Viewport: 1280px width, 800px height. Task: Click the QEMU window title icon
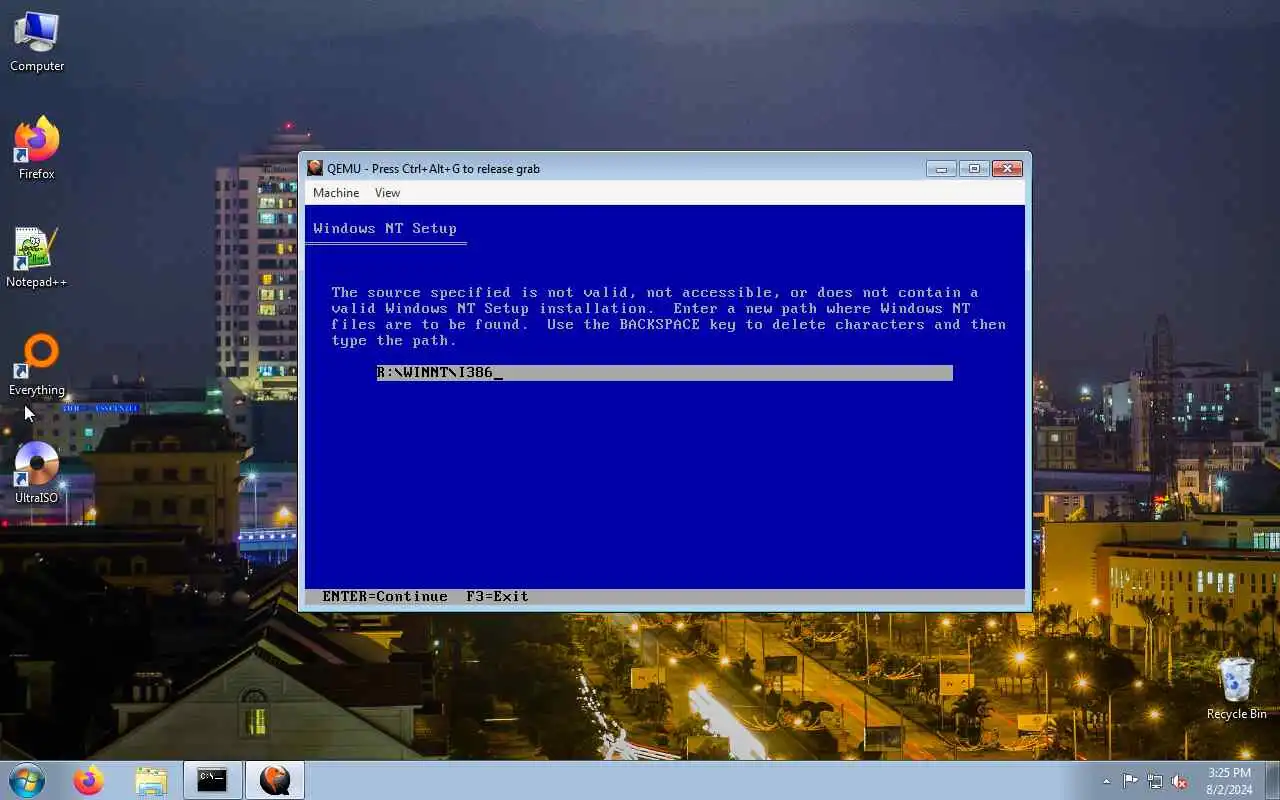(315, 168)
